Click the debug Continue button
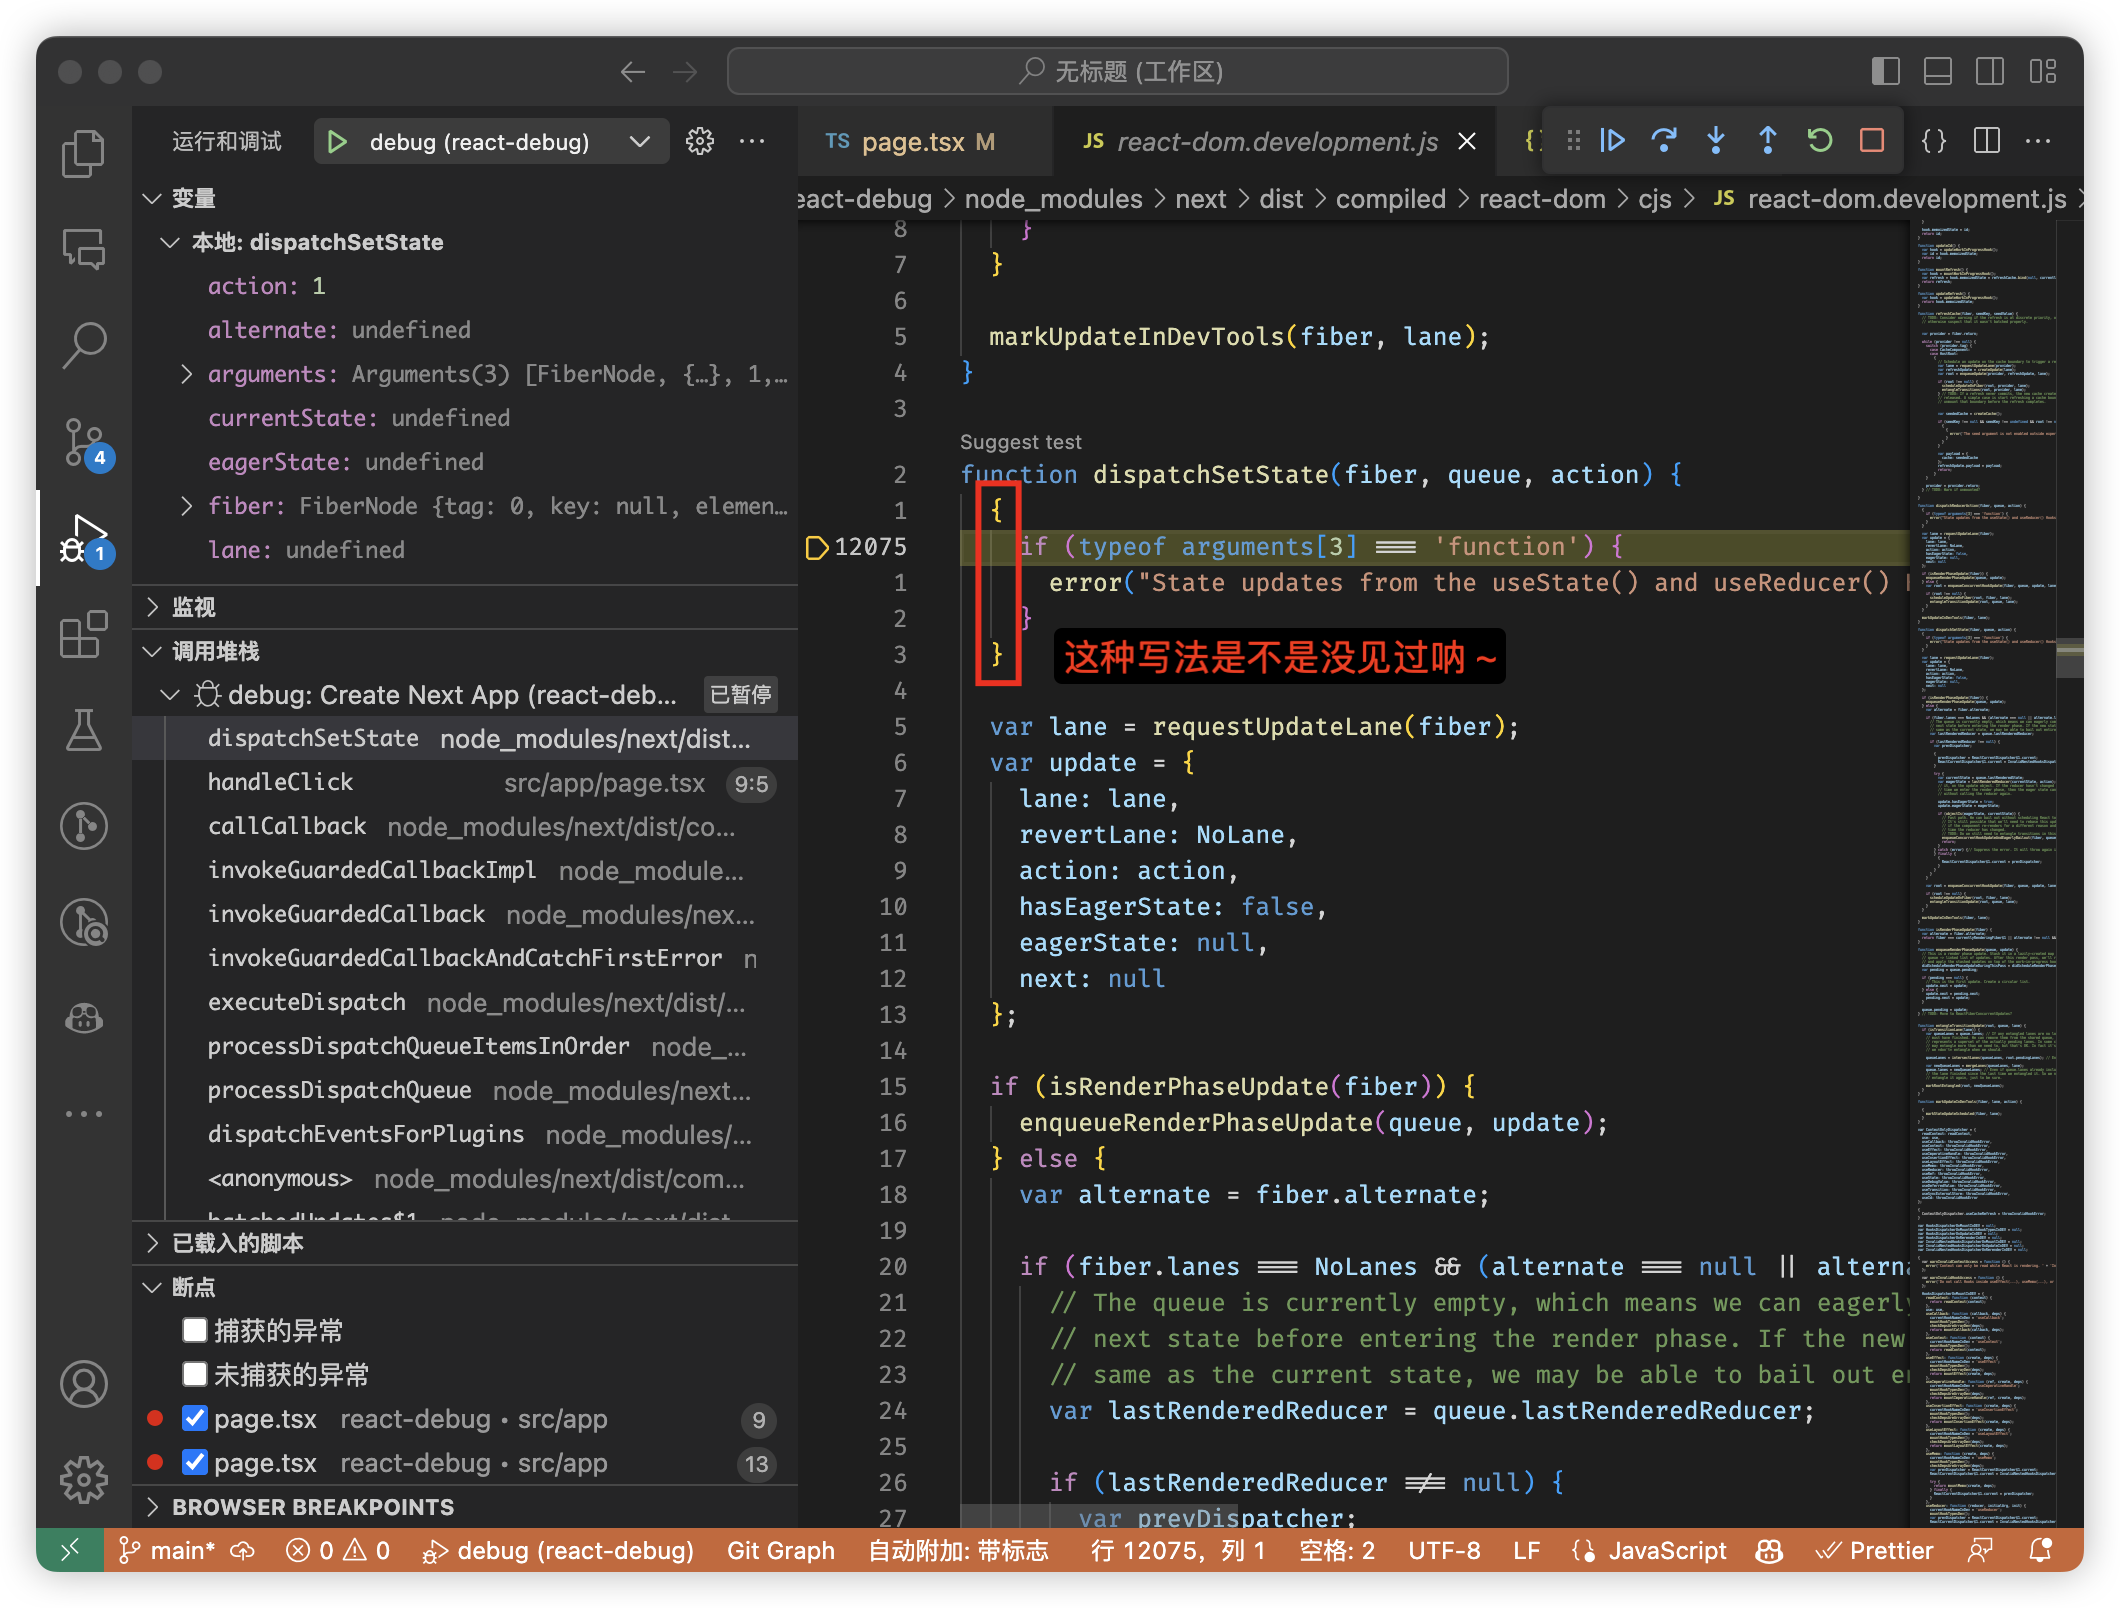2120x1608 pixels. pyautogui.click(x=1612, y=141)
